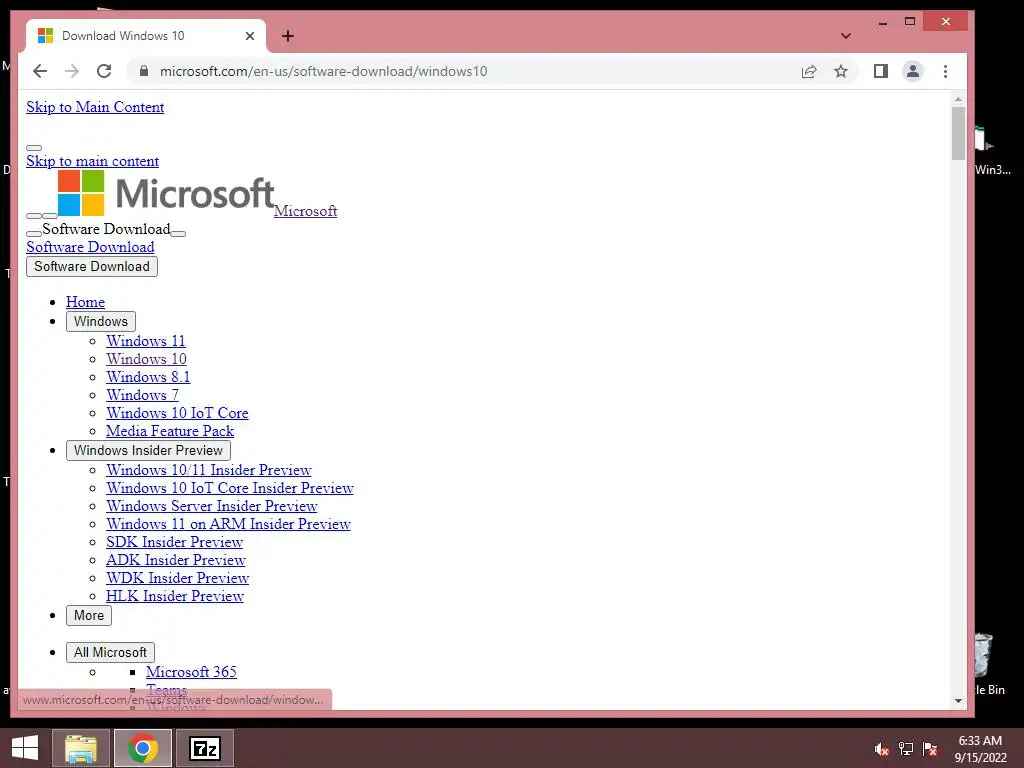Open the Windows 8.1 link
Image resolution: width=1024 pixels, height=768 pixels.
(x=148, y=377)
